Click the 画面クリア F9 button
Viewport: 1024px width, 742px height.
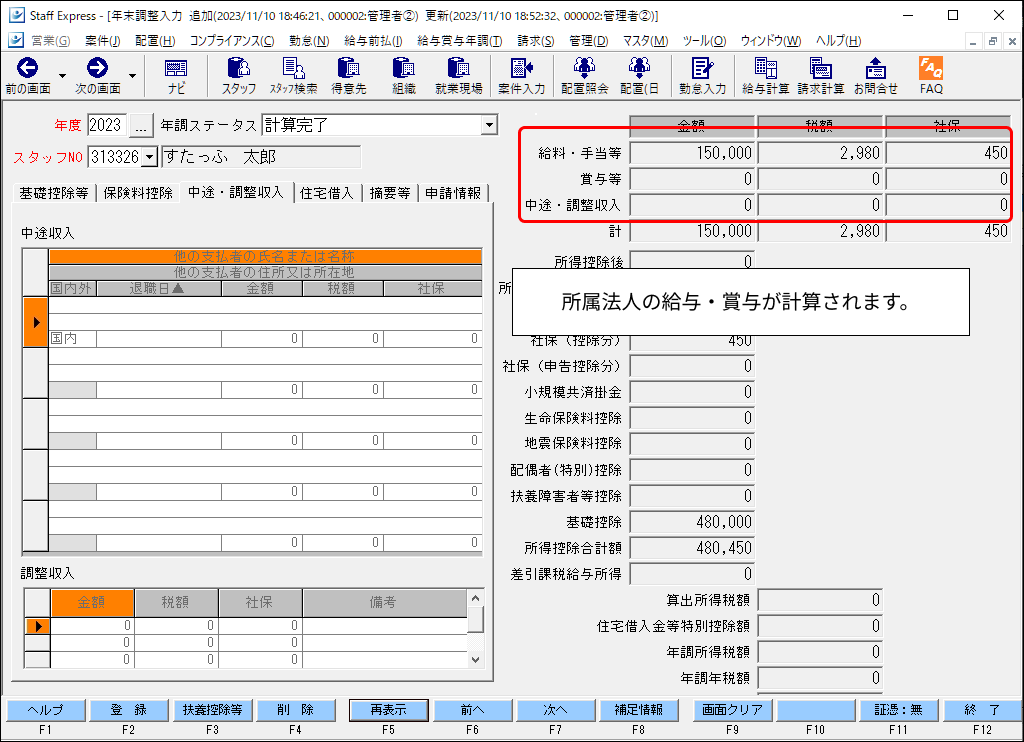point(732,710)
